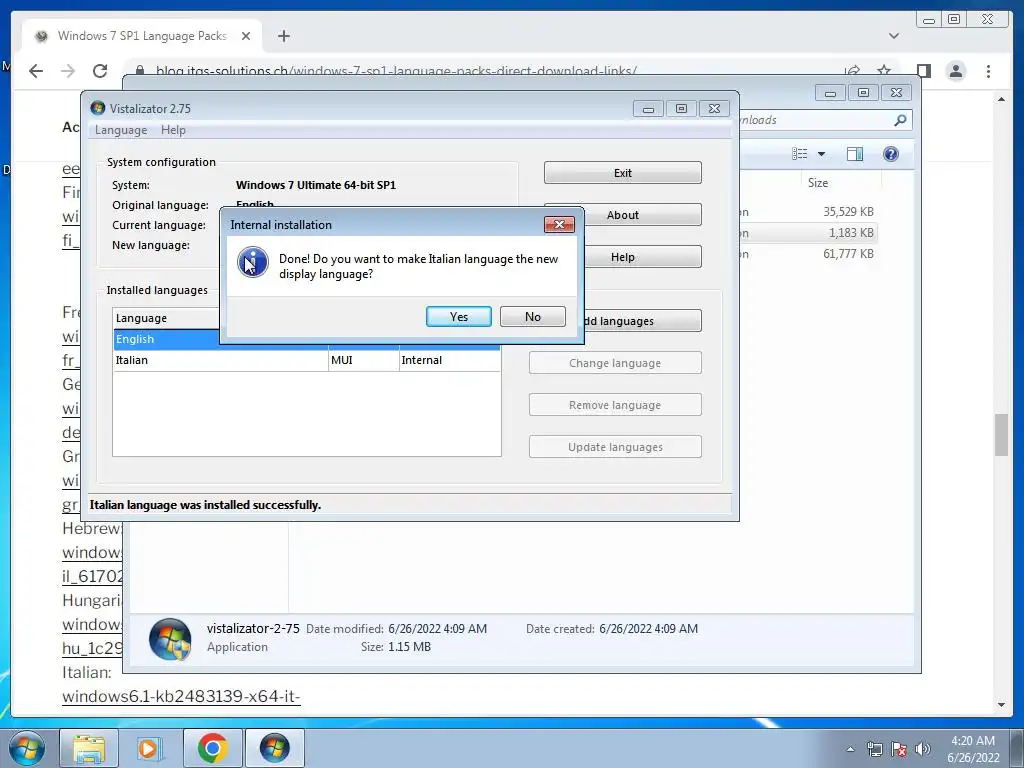Open Windows Explorer from taskbar
1024x768 pixels.
pos(89,748)
